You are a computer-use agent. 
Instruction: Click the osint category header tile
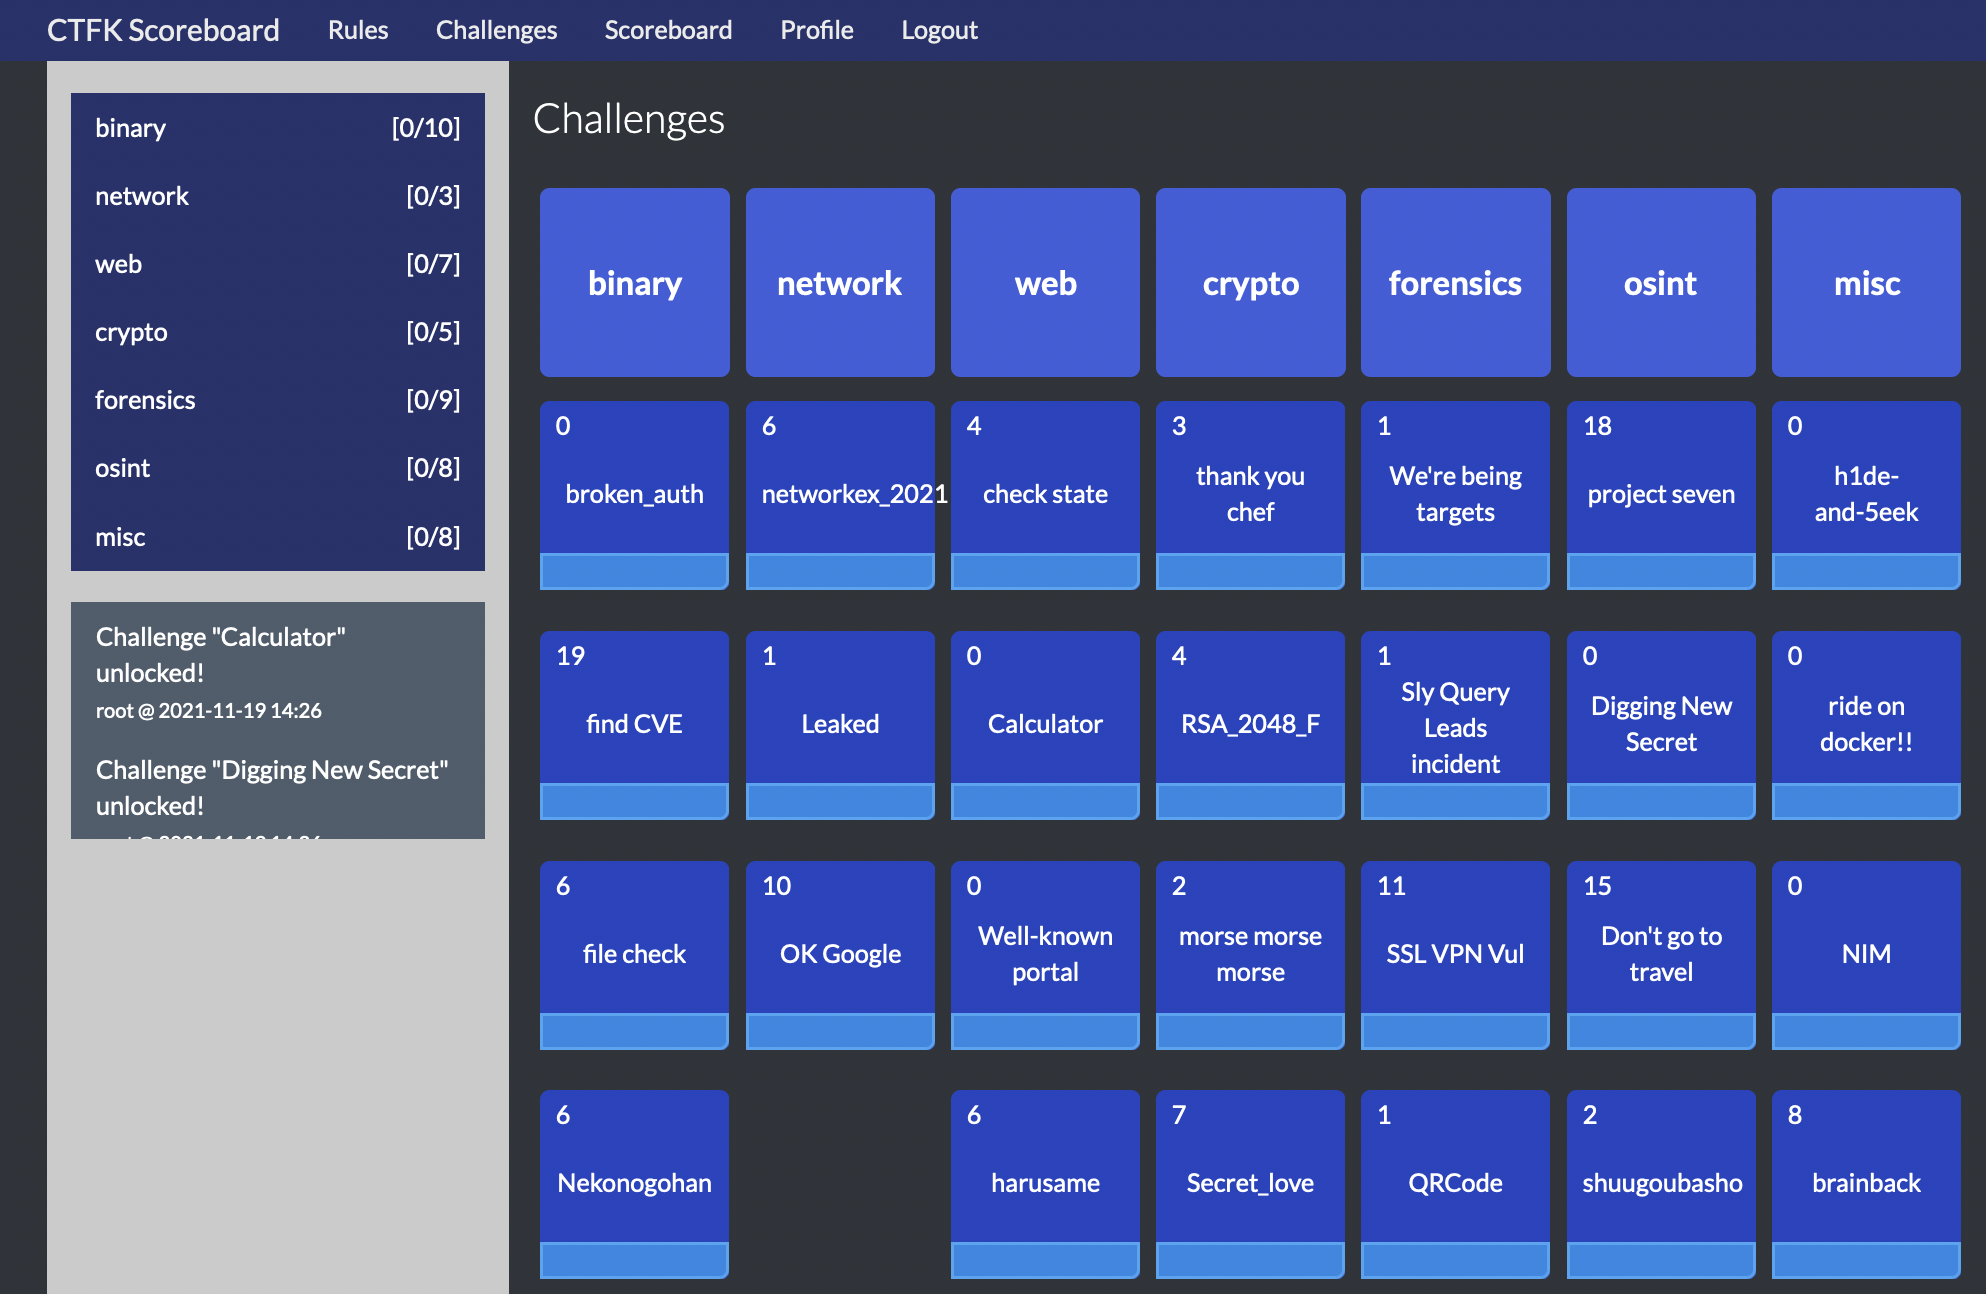1660,283
